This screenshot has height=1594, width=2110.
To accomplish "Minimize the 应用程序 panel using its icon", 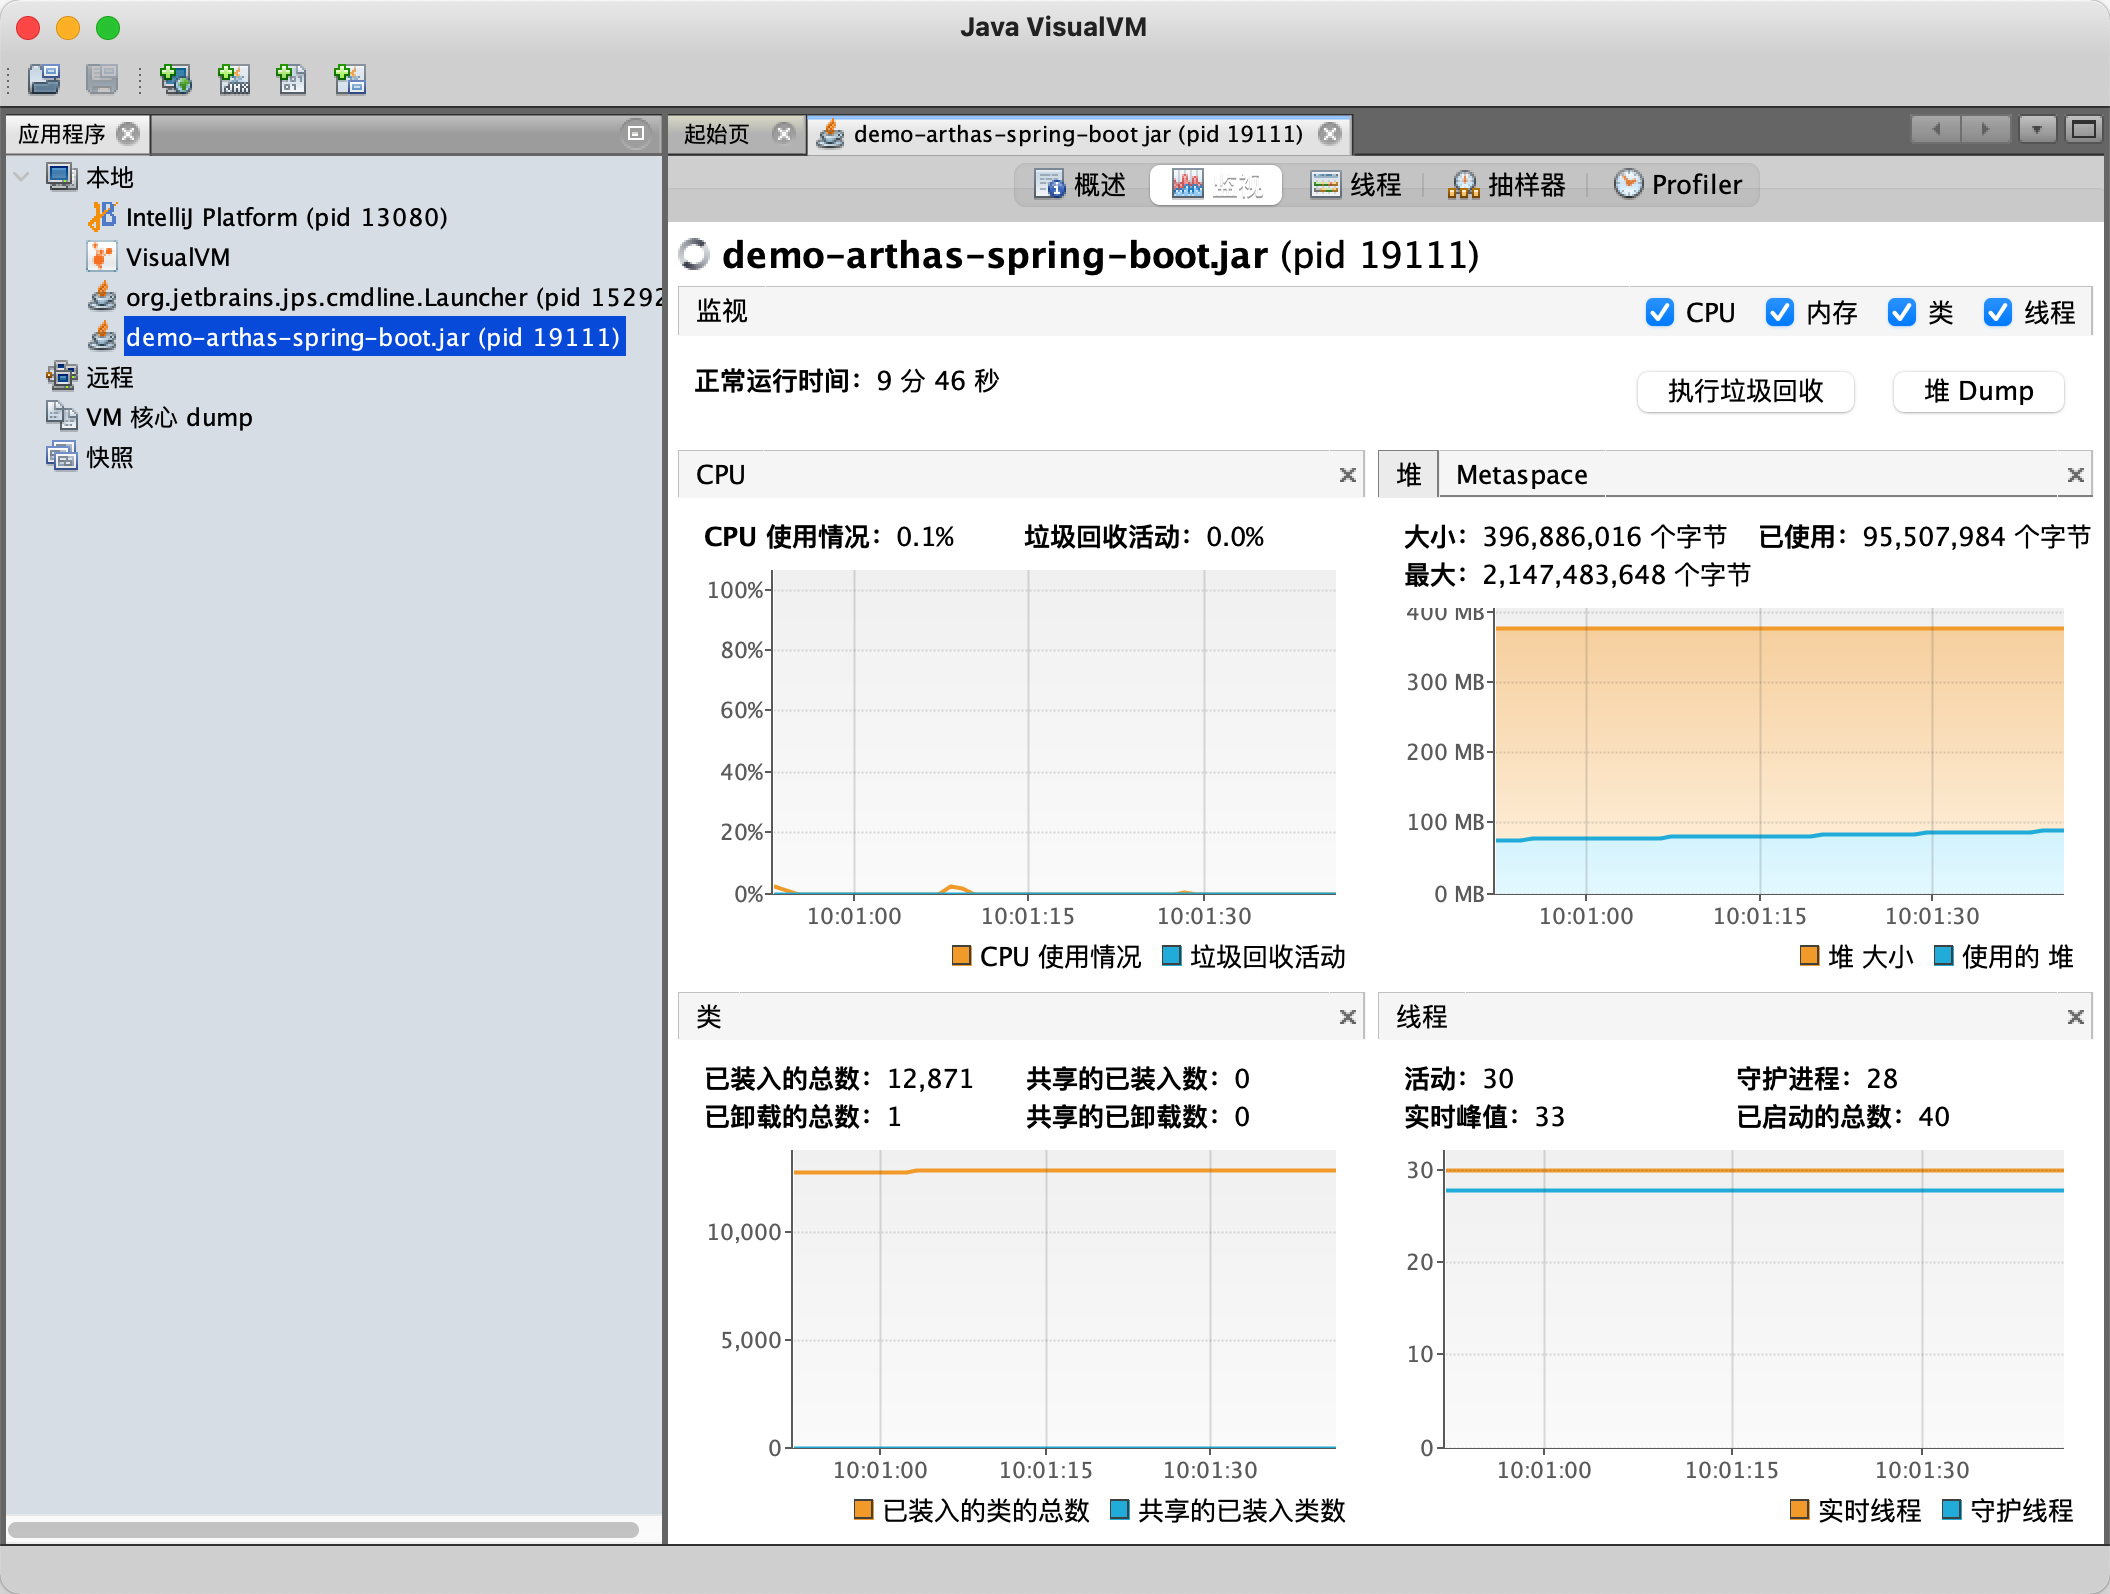I will click(x=635, y=133).
